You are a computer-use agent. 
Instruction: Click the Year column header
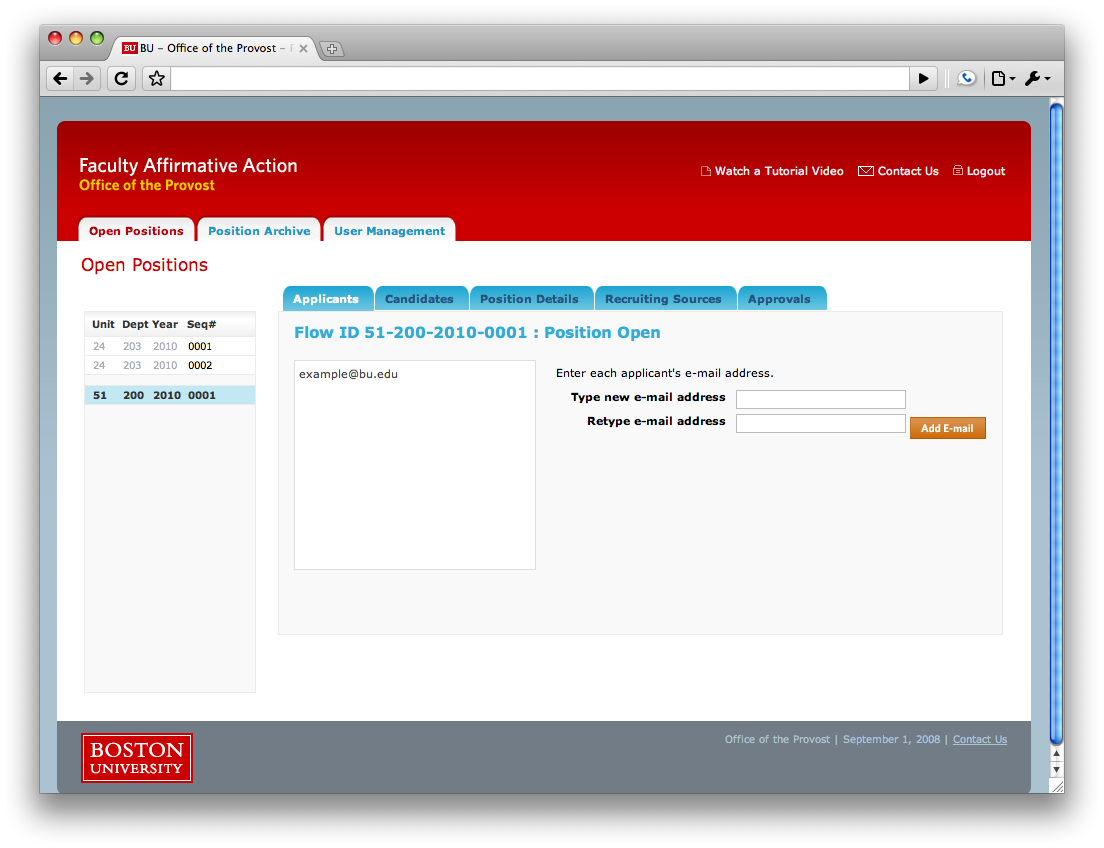tap(165, 324)
